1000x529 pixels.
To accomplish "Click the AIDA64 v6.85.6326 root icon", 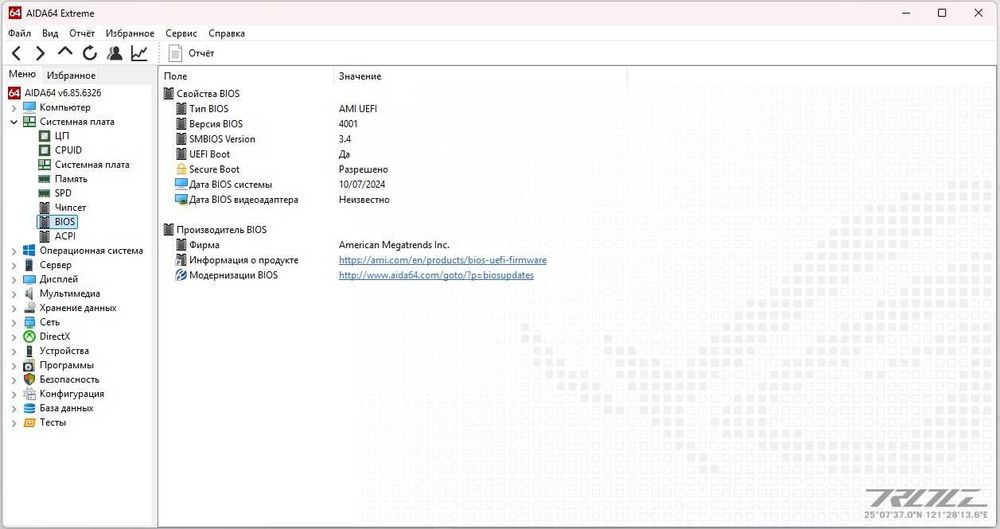I will 14,93.
